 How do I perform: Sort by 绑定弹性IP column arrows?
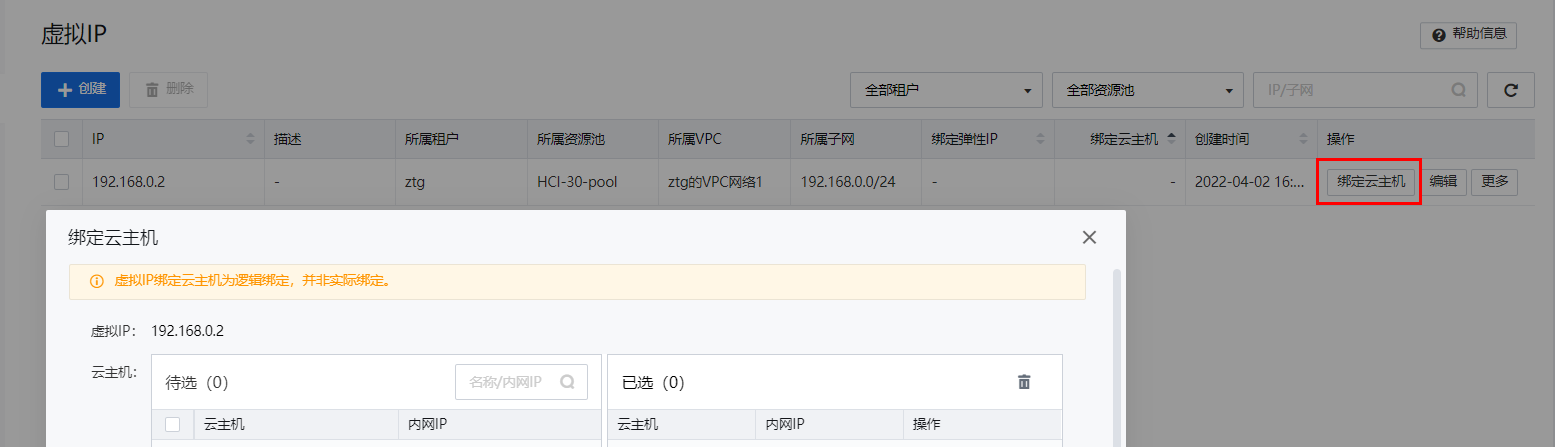click(1041, 139)
